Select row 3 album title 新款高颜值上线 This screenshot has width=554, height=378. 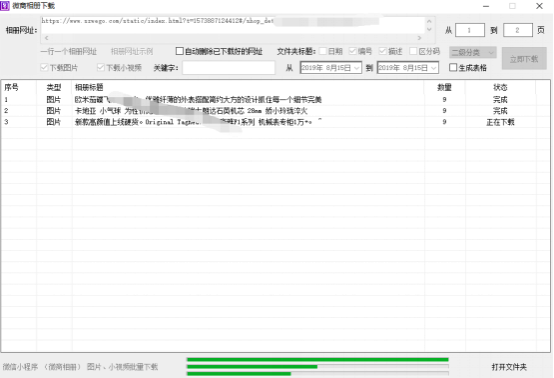[x=198, y=122]
